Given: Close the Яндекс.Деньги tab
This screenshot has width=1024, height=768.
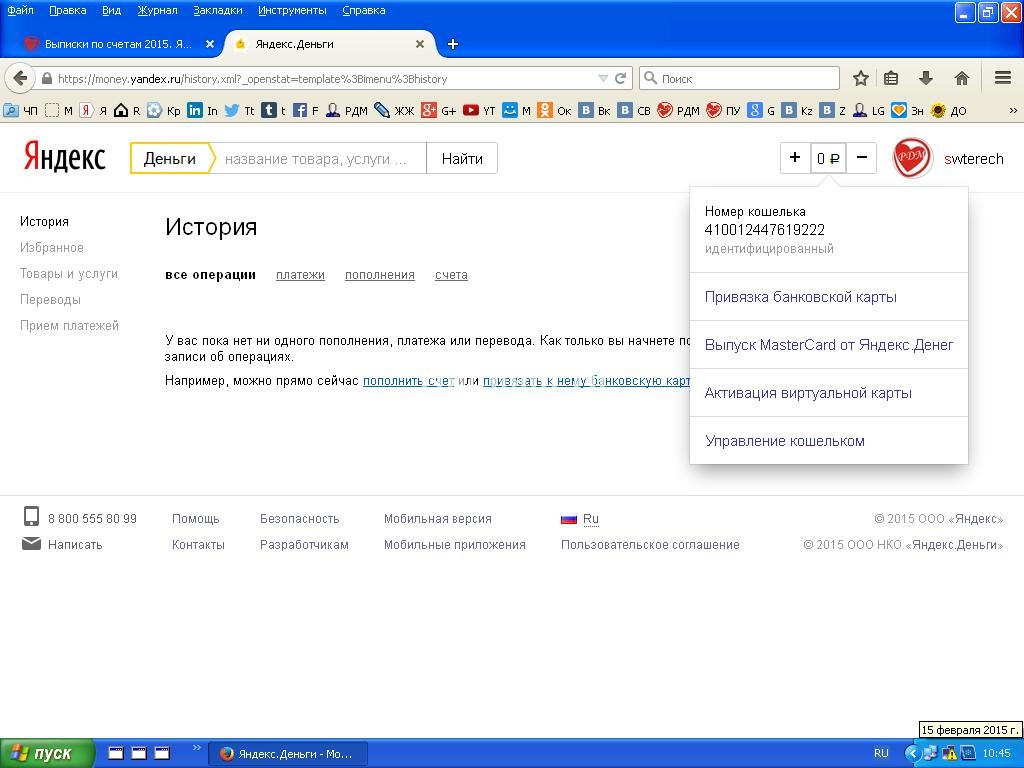Looking at the screenshot, I should click(420, 44).
